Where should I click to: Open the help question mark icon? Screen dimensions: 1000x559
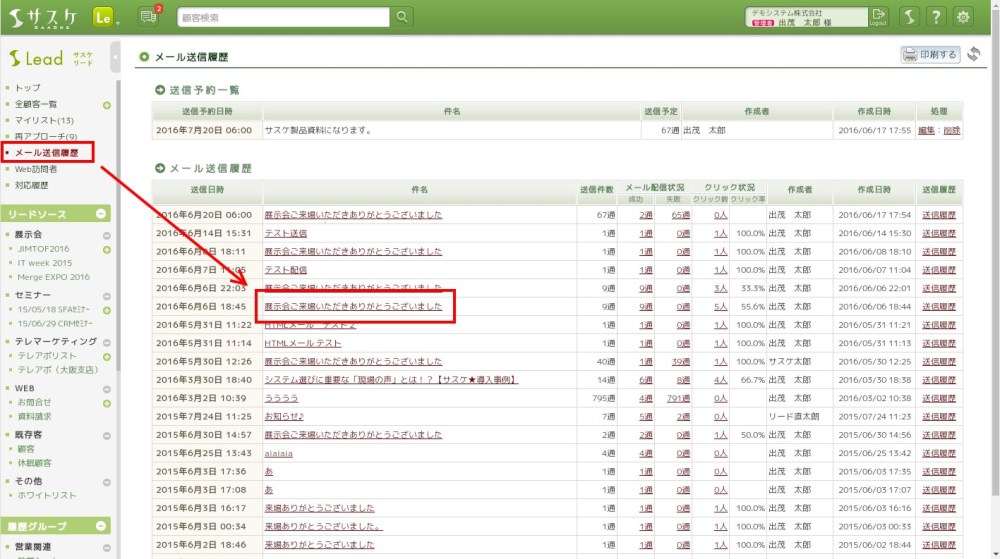[935, 17]
